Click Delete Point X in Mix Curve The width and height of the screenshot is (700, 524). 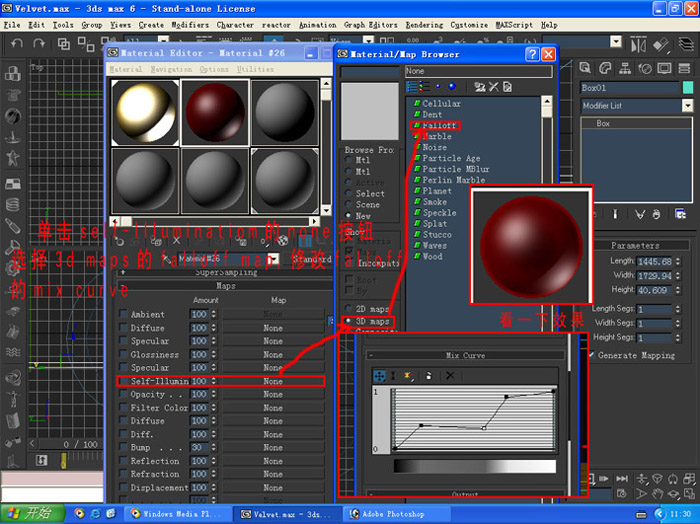tap(450, 376)
